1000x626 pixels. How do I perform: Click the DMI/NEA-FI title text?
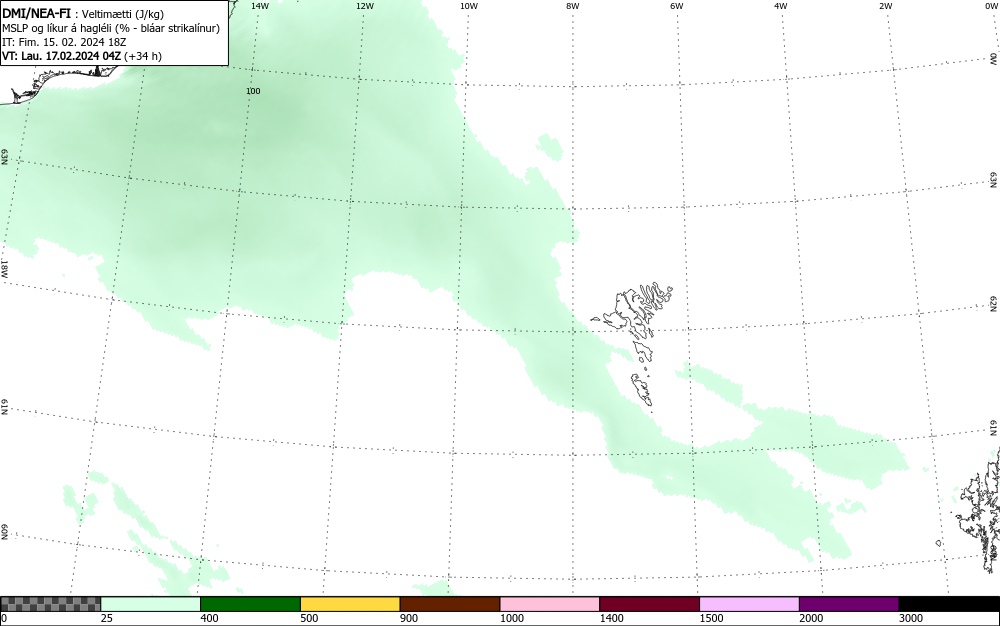coord(36,13)
